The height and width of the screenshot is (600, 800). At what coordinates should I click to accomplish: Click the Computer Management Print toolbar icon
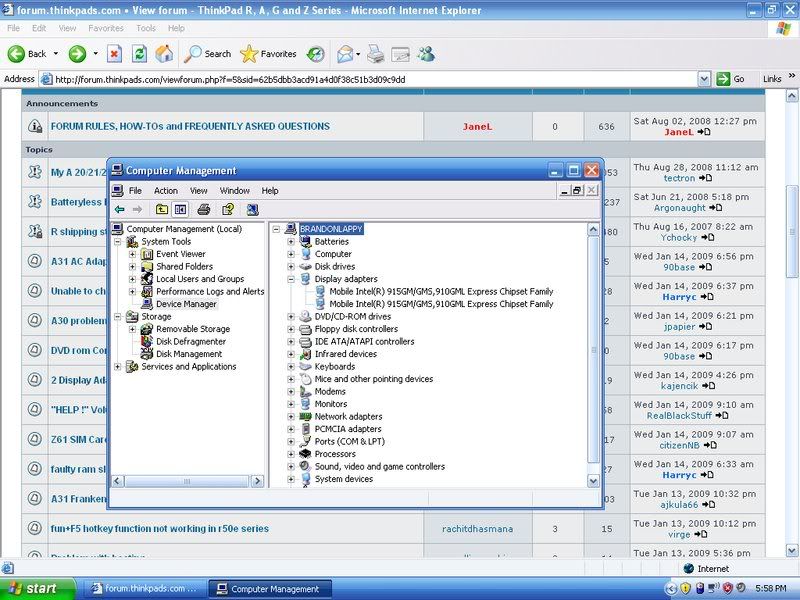(x=204, y=209)
